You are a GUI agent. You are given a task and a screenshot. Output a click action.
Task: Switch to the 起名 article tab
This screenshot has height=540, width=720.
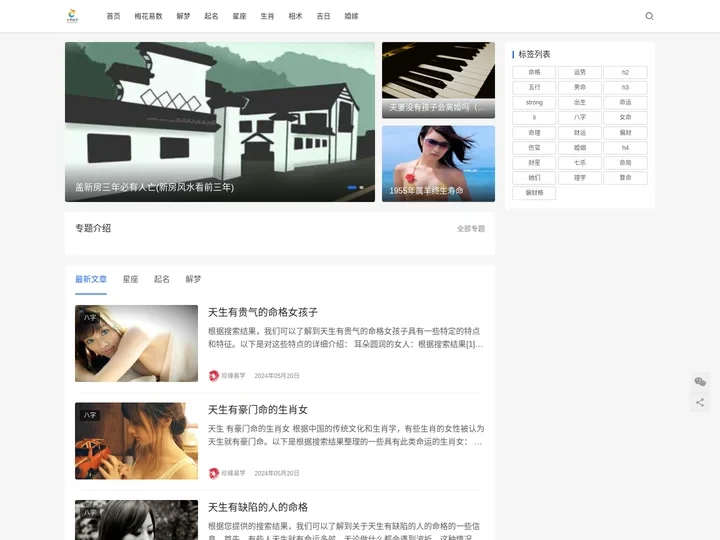[x=162, y=279]
